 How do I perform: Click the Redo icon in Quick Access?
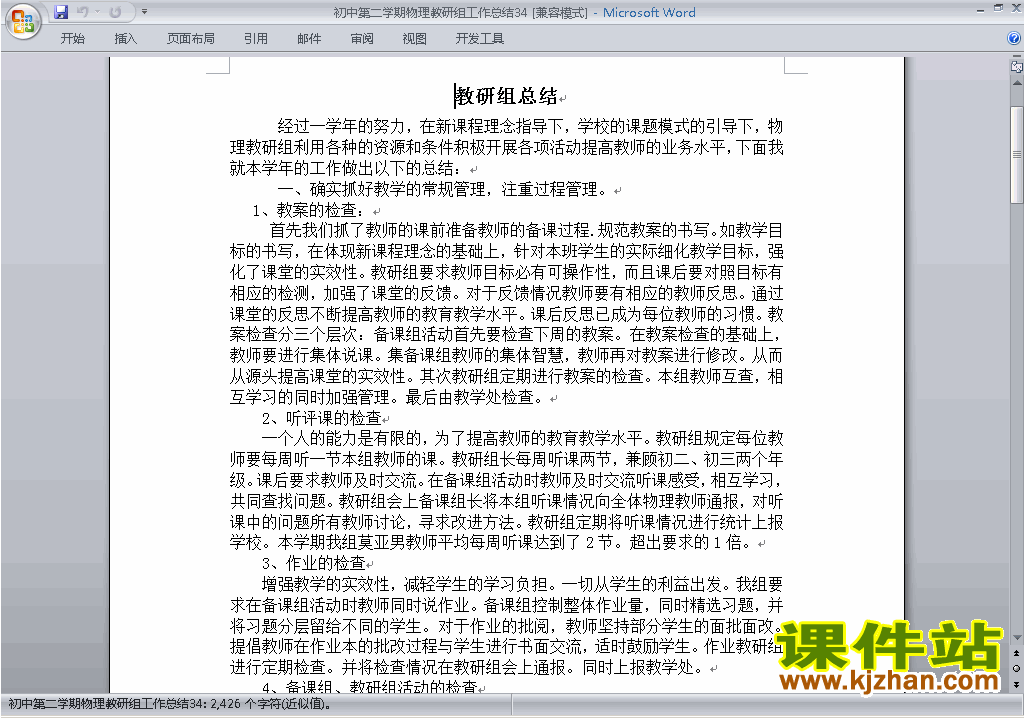pos(116,12)
